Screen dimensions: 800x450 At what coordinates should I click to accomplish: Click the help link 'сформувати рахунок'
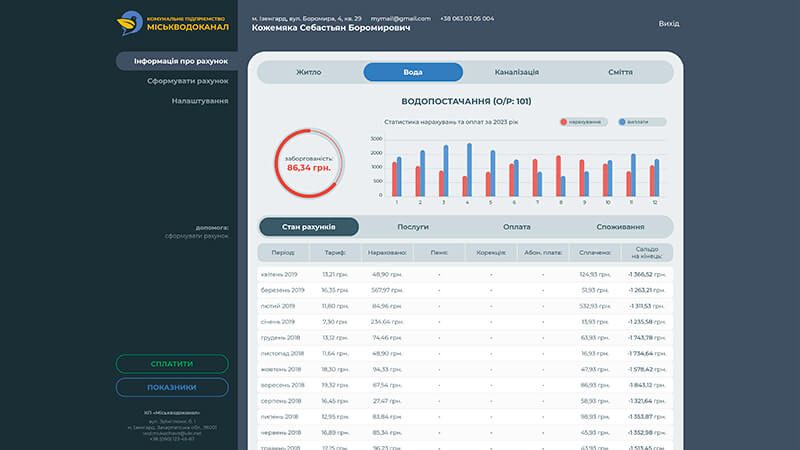pos(197,236)
